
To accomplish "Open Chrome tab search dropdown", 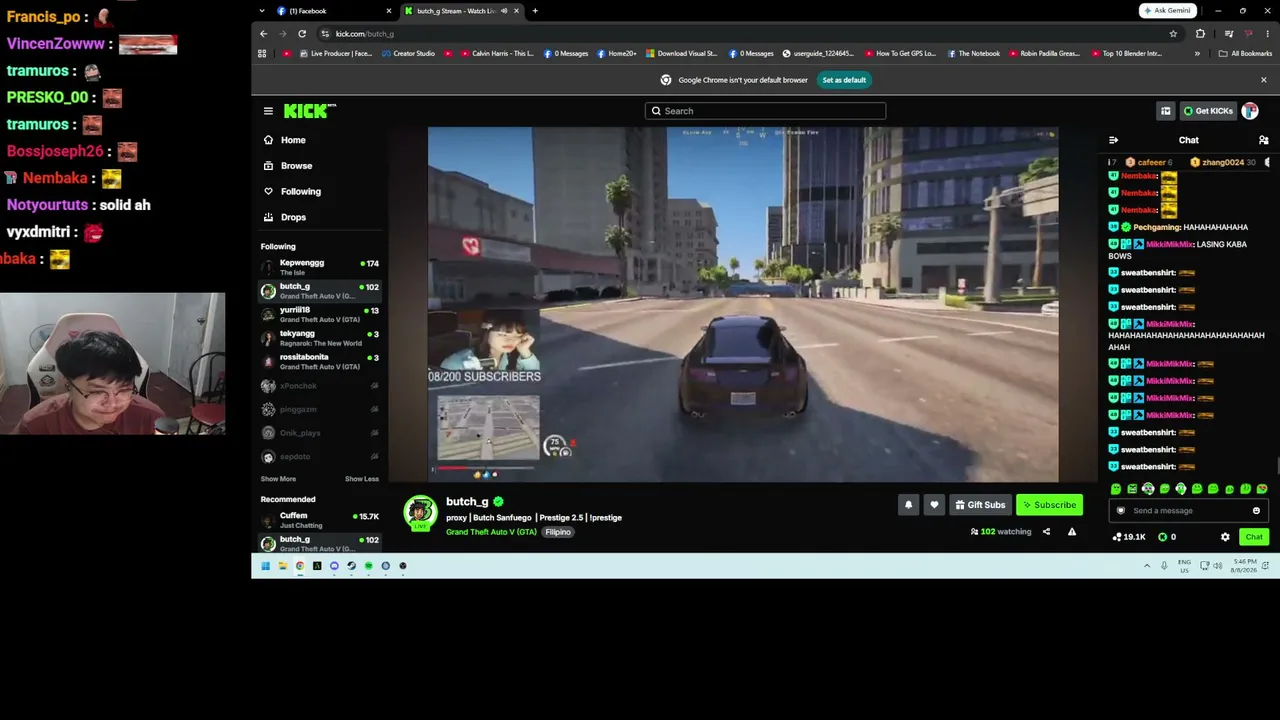I will [262, 11].
